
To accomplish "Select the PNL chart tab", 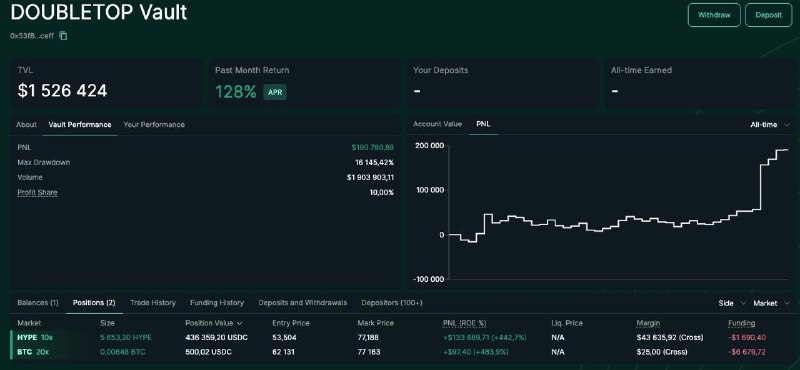I will 483,124.
